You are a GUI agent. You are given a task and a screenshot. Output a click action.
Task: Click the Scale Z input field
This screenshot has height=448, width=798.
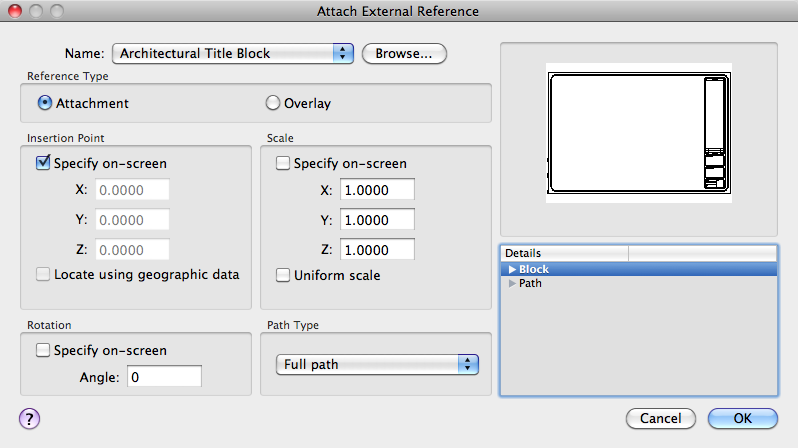point(377,250)
